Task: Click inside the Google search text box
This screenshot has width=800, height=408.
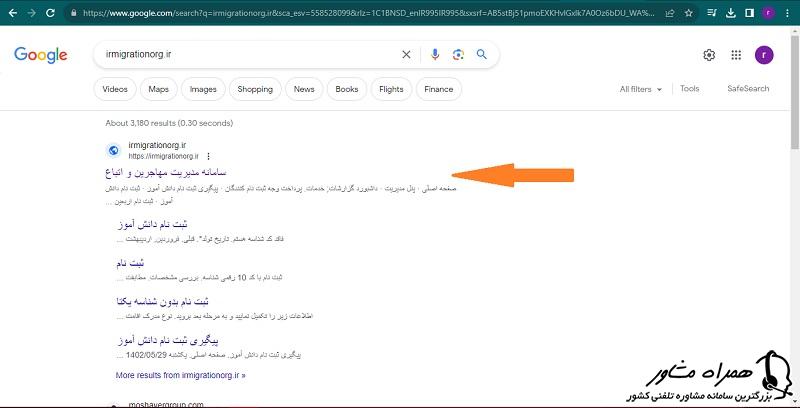Action: click(x=250, y=55)
